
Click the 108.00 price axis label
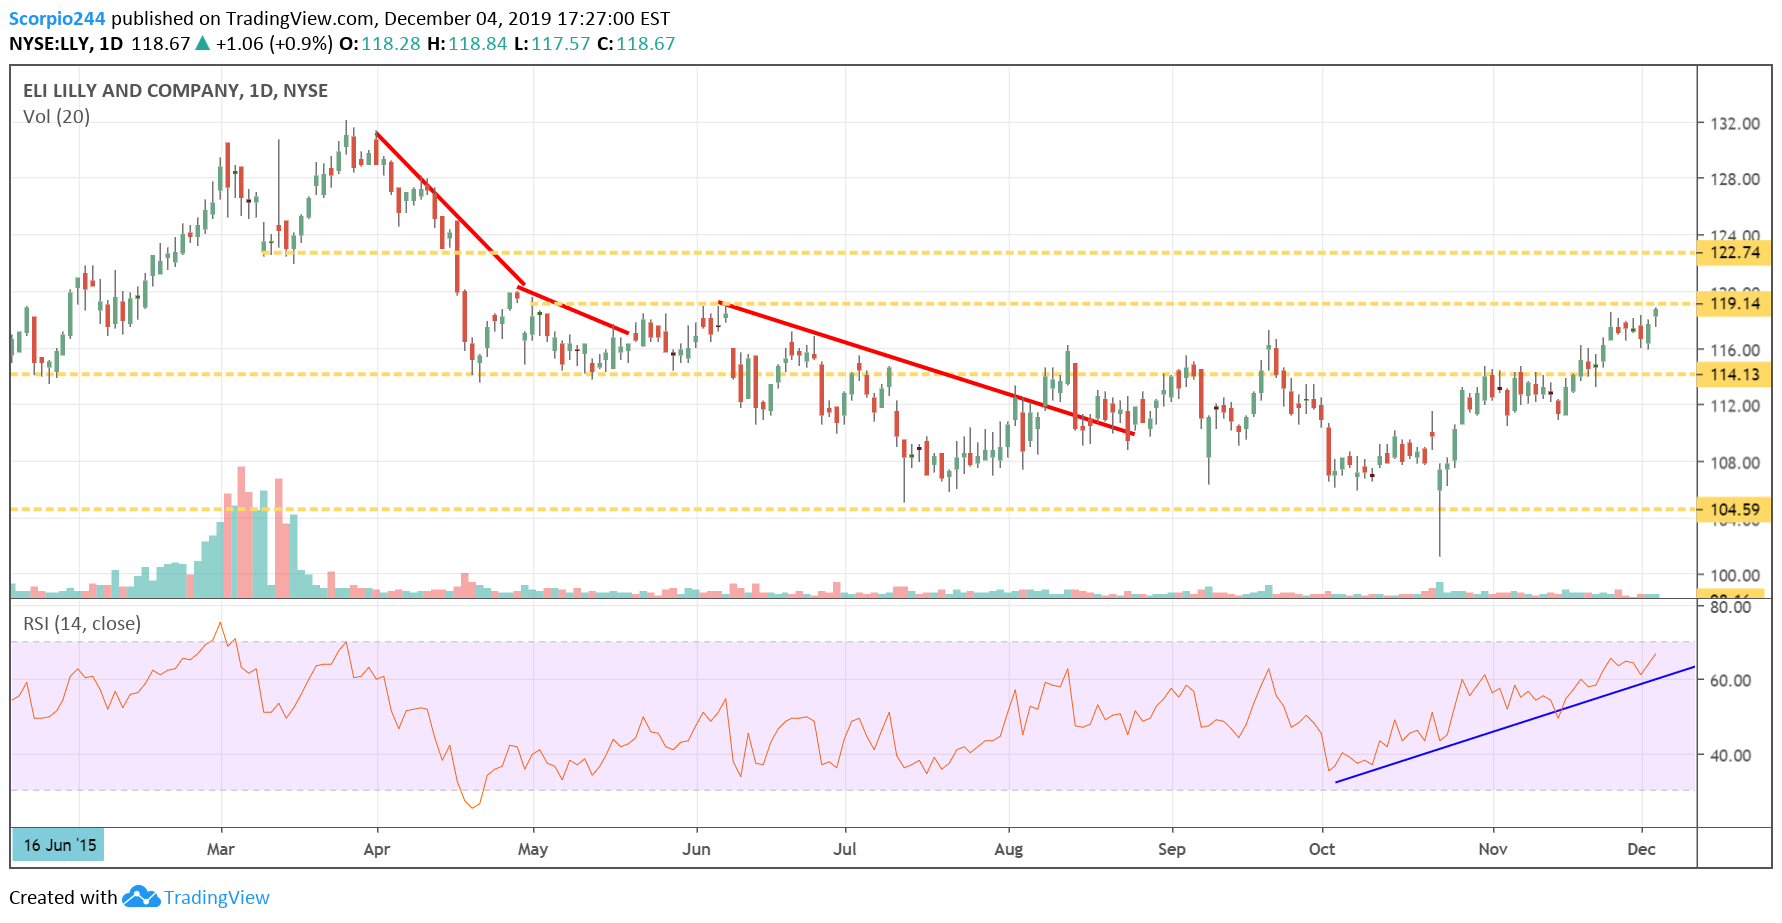coord(1735,463)
